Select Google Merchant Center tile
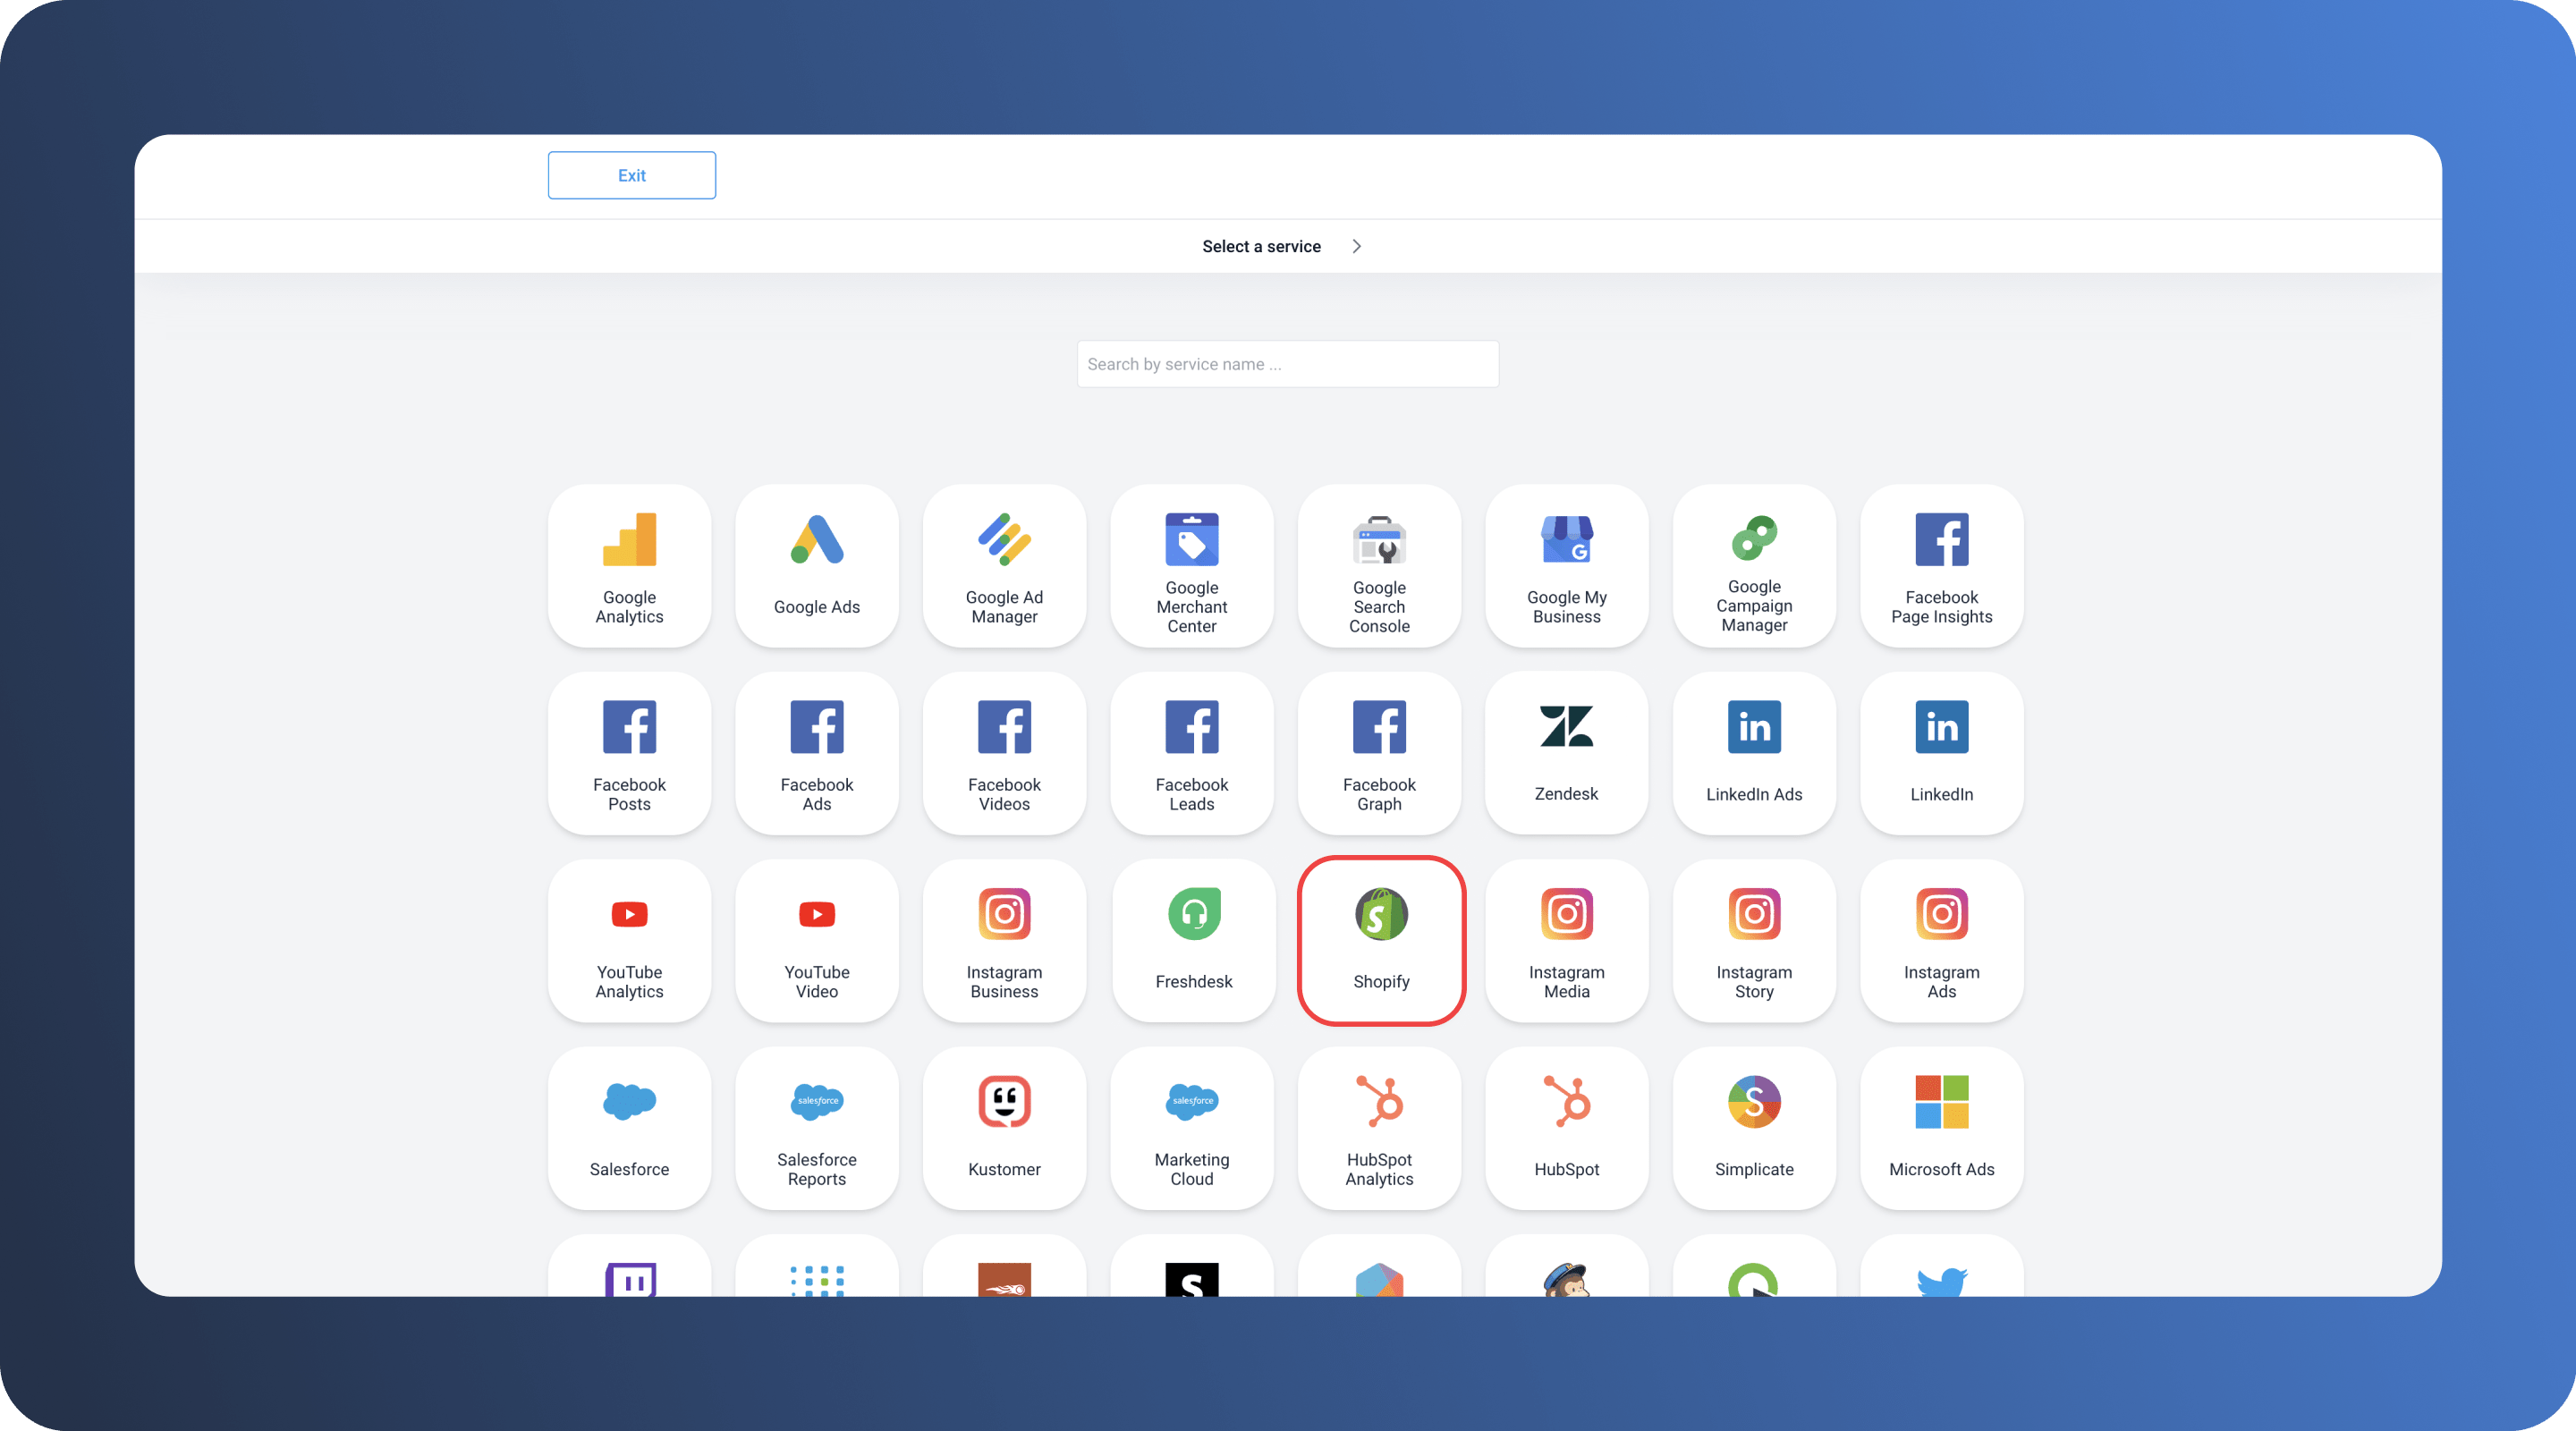Image resolution: width=2576 pixels, height=1431 pixels. [x=1192, y=566]
